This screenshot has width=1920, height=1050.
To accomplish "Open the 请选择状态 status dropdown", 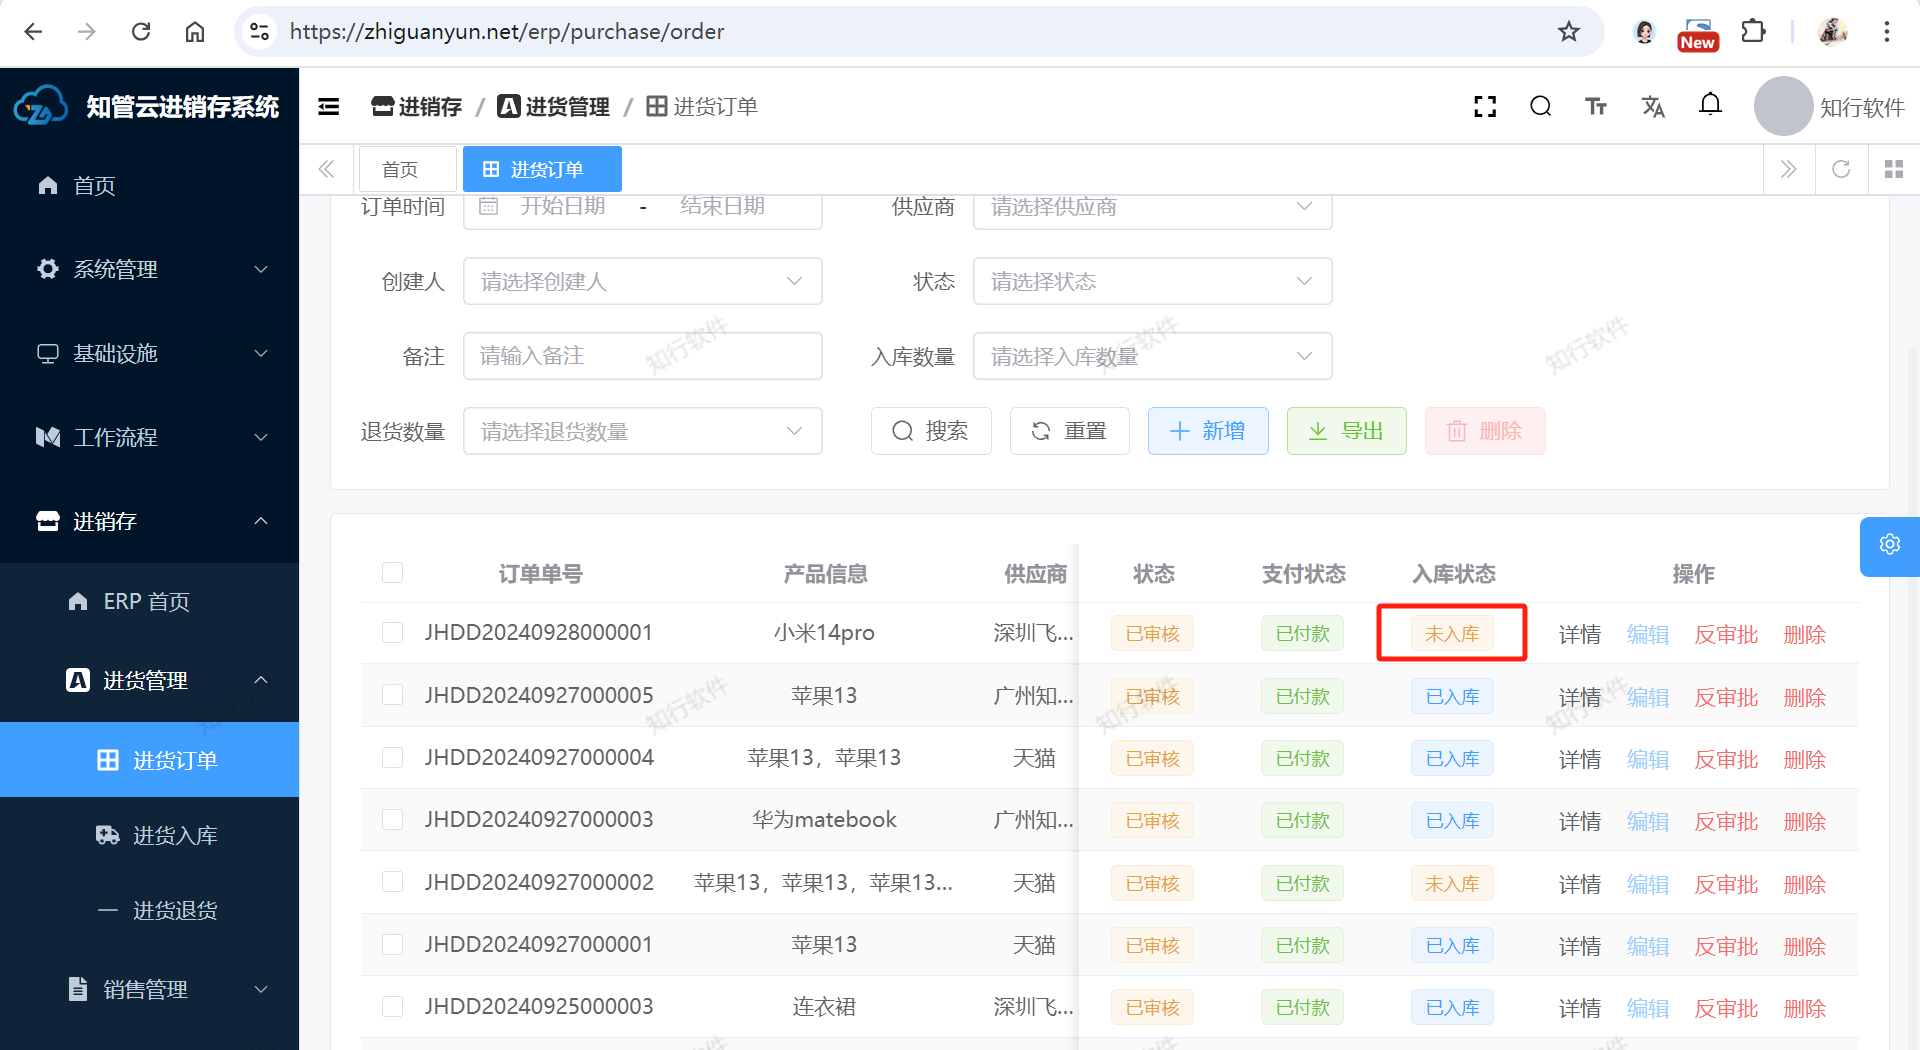I will tap(1152, 282).
